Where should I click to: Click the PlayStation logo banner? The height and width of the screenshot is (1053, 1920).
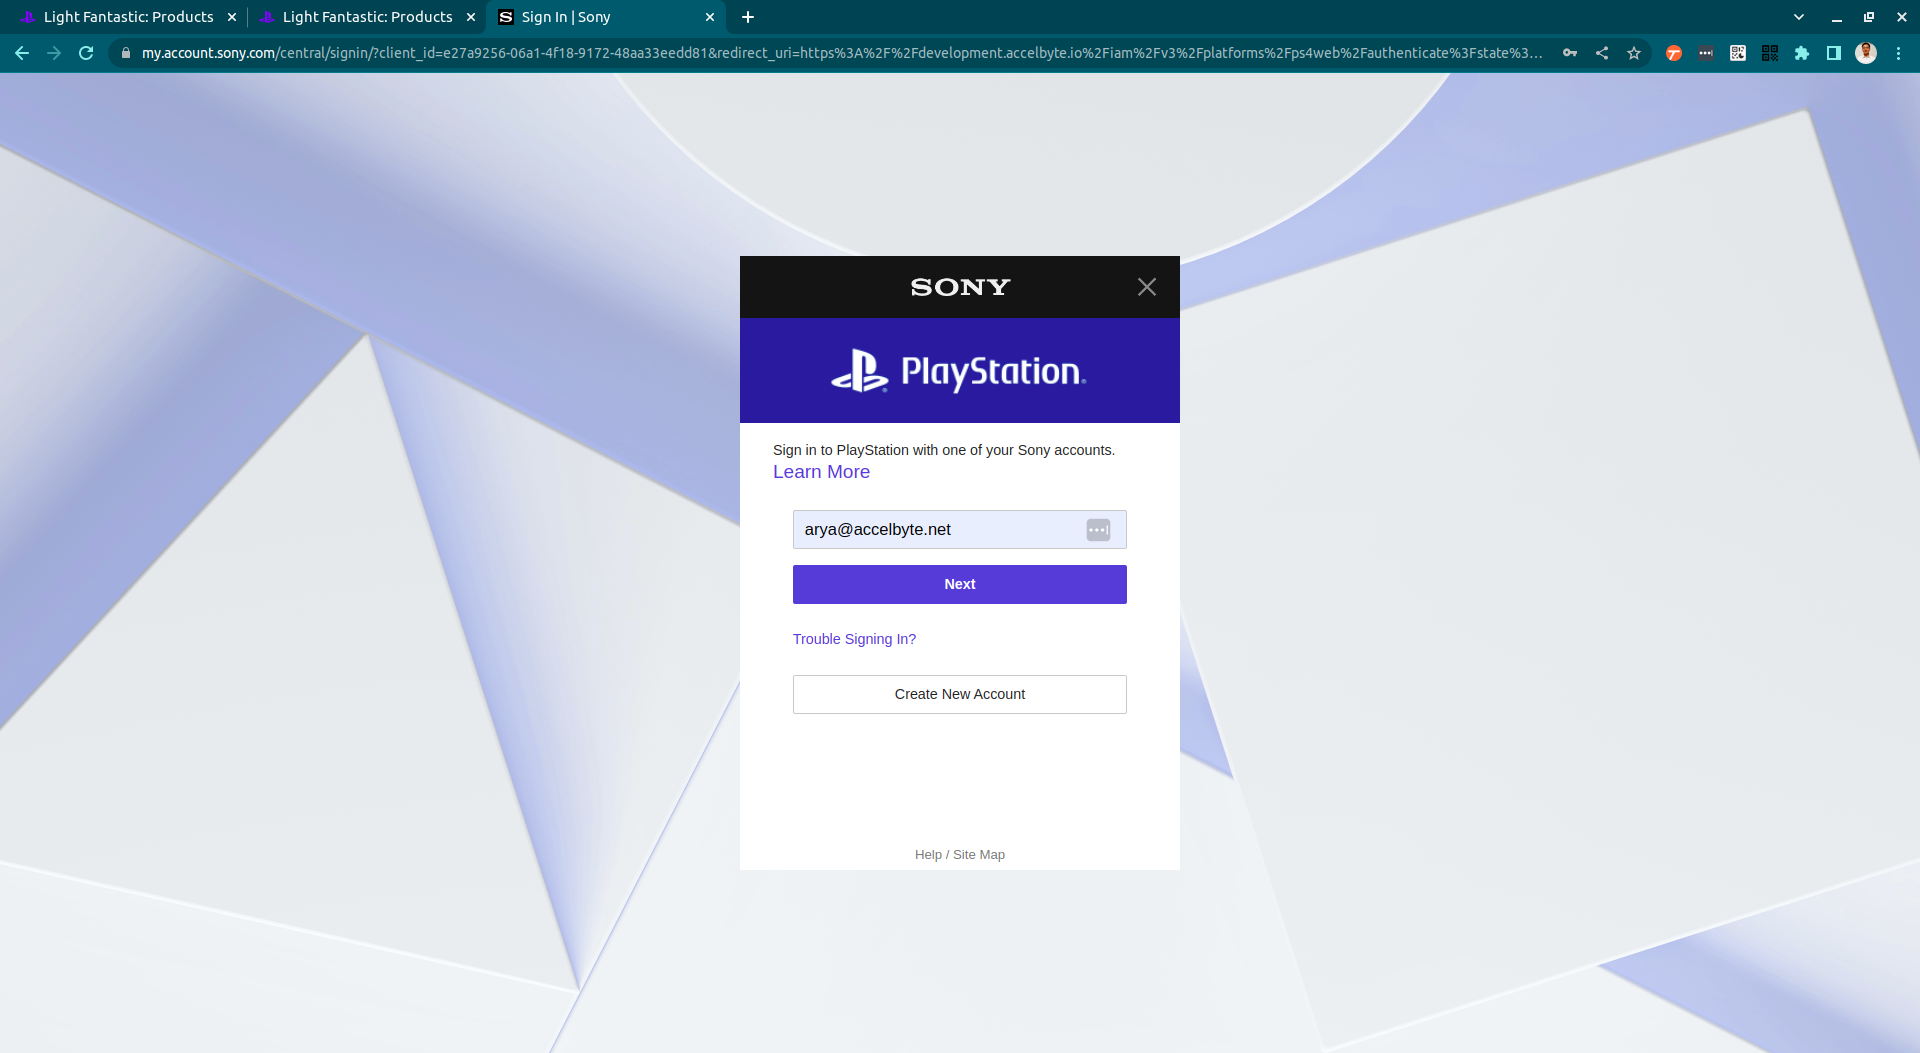pyautogui.click(x=960, y=371)
